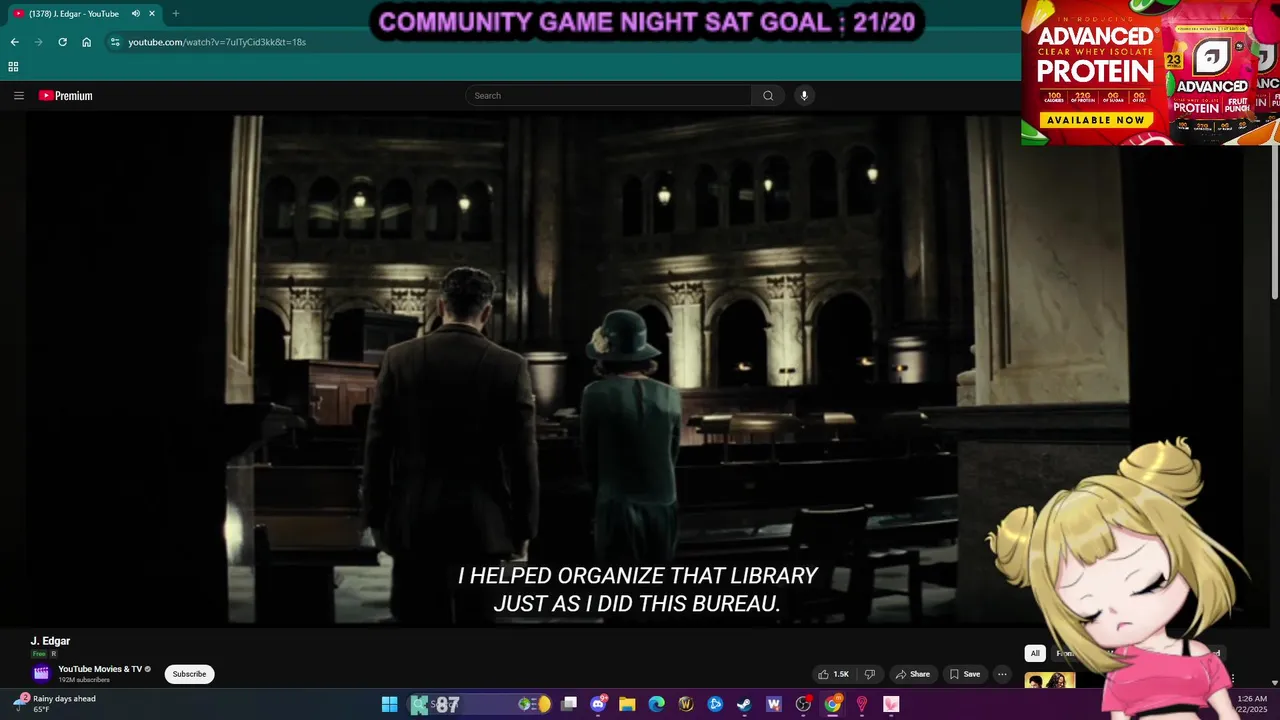Open File Explorer from the taskbar
1280x720 pixels.
627,705
